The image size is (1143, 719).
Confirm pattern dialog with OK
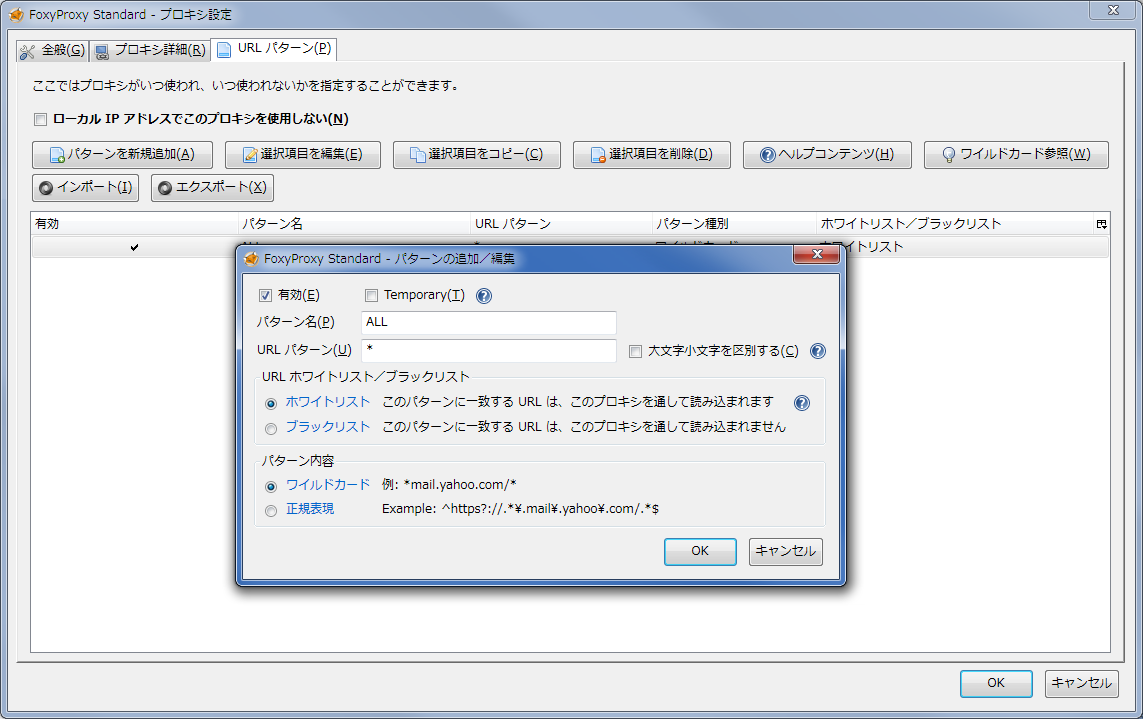(700, 551)
